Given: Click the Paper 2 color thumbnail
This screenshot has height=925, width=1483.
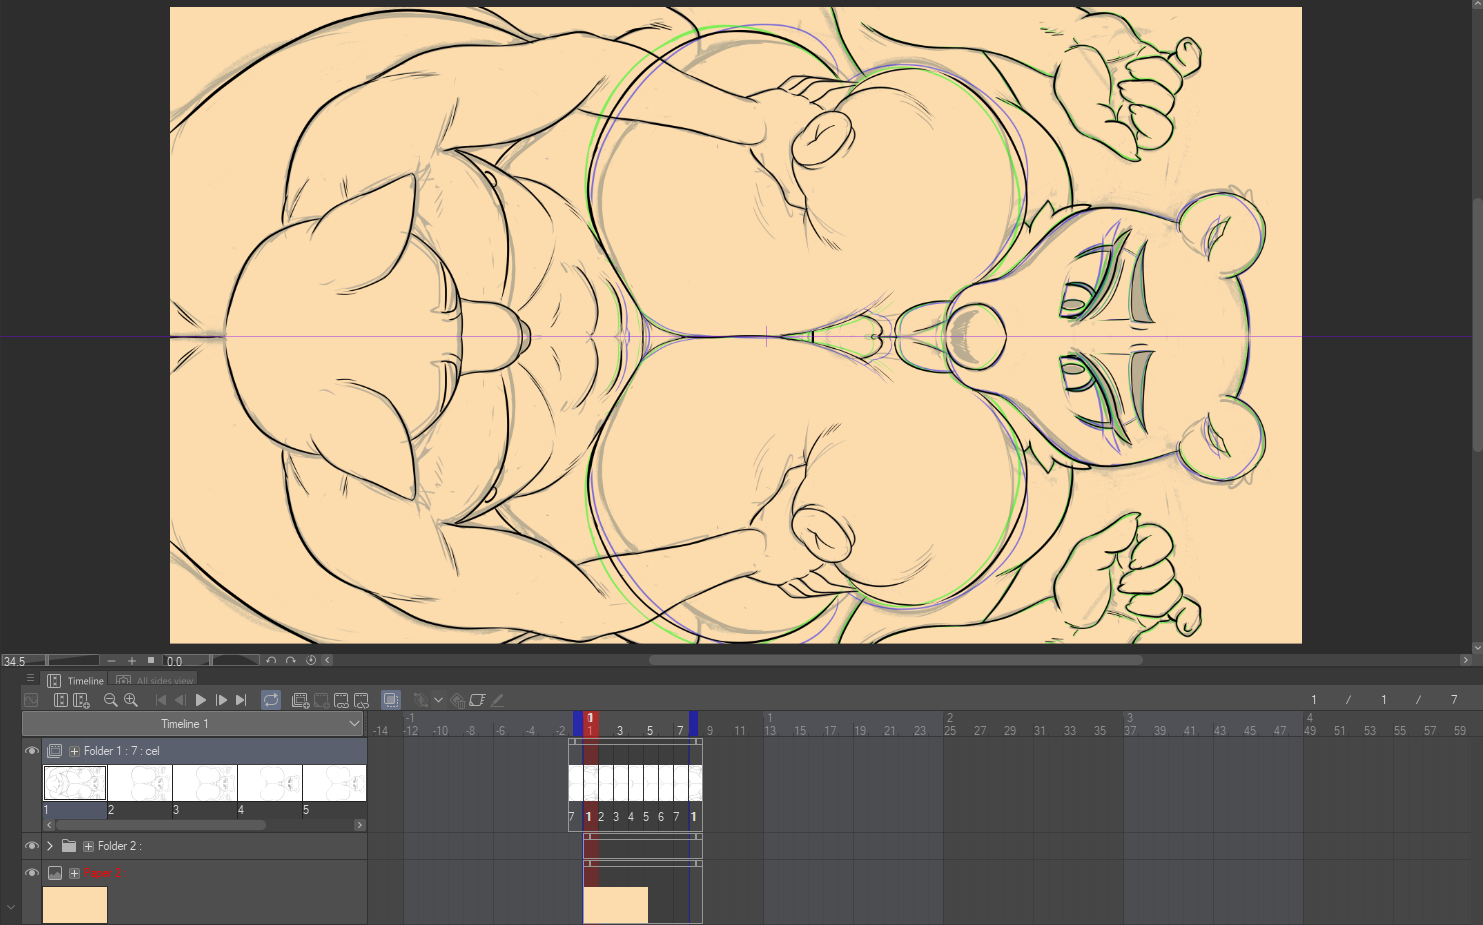Looking at the screenshot, I should coord(75,905).
